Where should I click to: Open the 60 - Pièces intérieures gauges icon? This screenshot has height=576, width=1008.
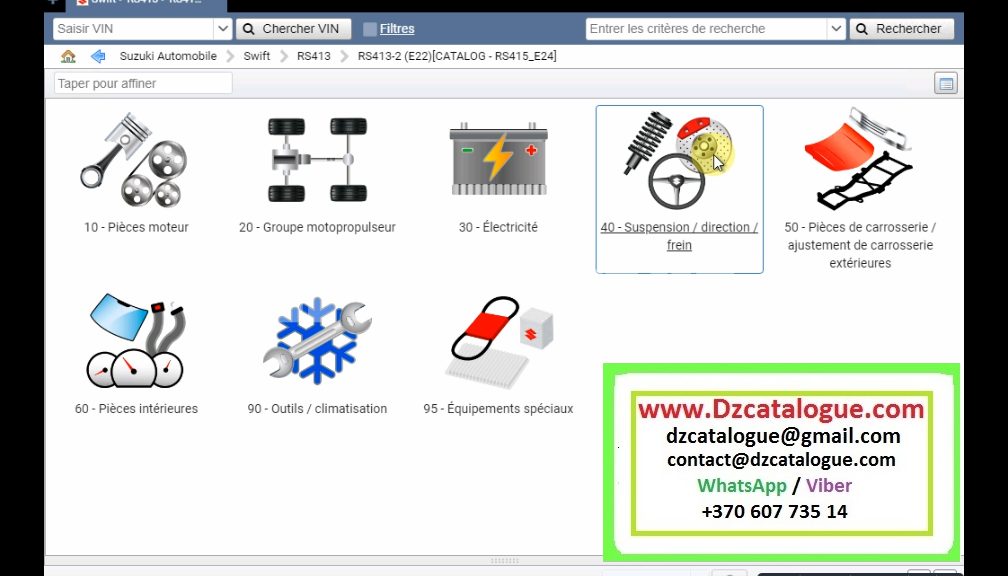click(x=136, y=341)
